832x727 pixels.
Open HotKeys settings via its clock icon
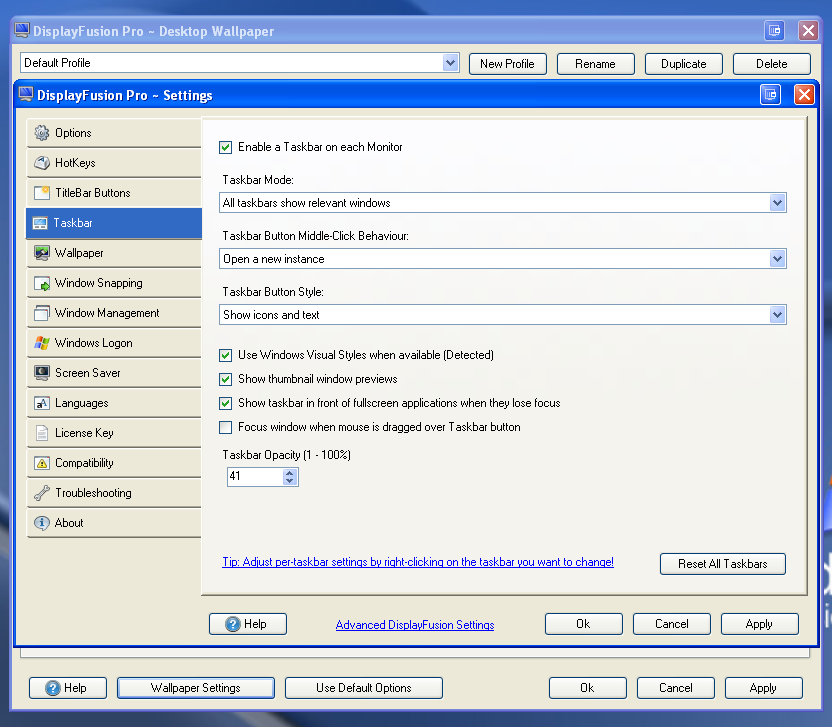41,163
